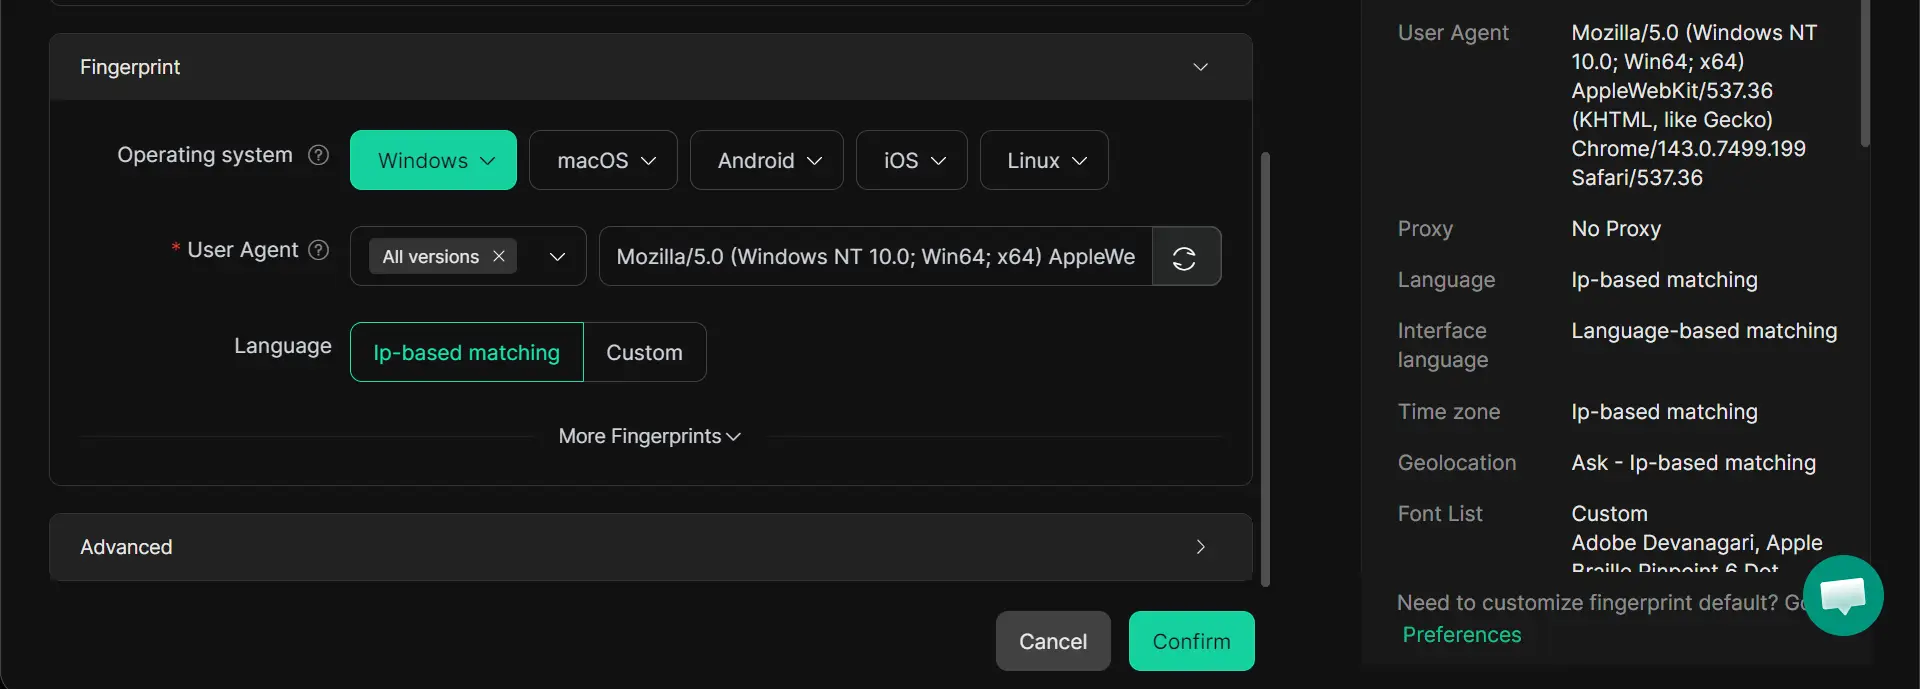Viewport: 1920px width, 689px height.
Task: Remove the All versions tag
Action: coord(499,257)
